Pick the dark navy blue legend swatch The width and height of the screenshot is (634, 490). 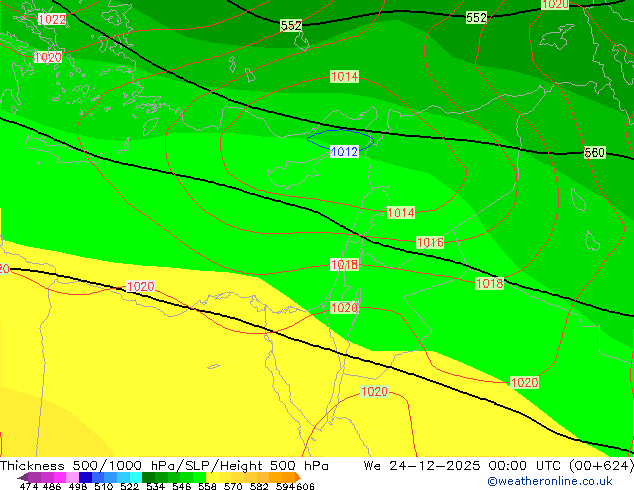click(85, 477)
